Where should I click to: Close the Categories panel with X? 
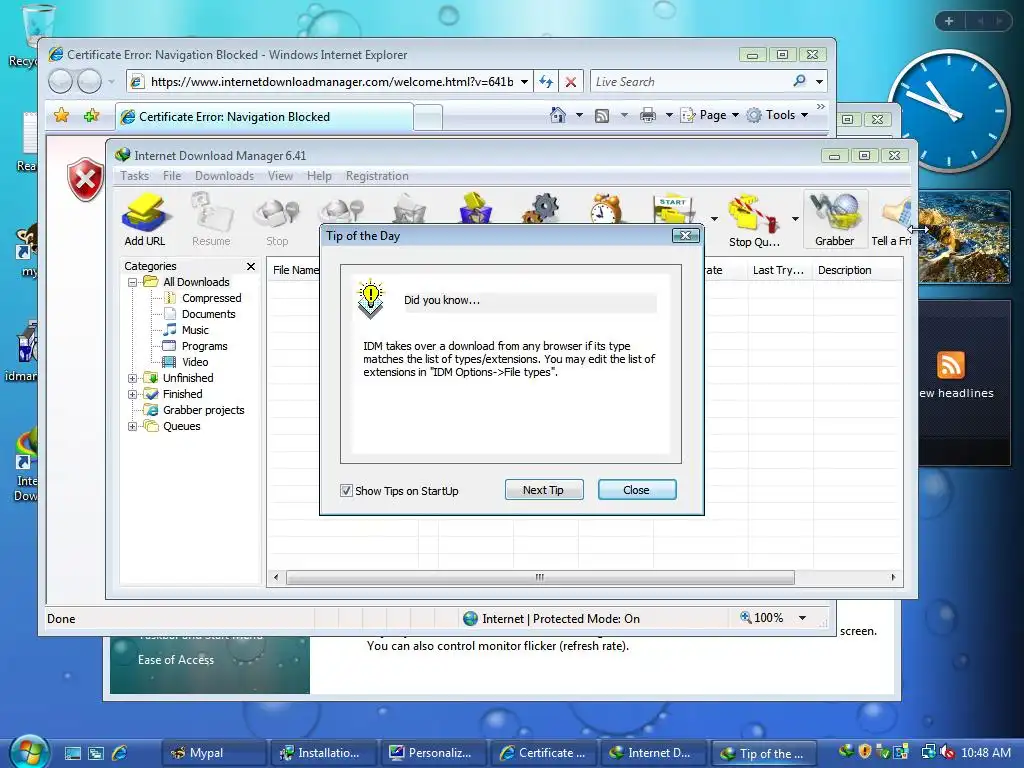[x=251, y=266]
